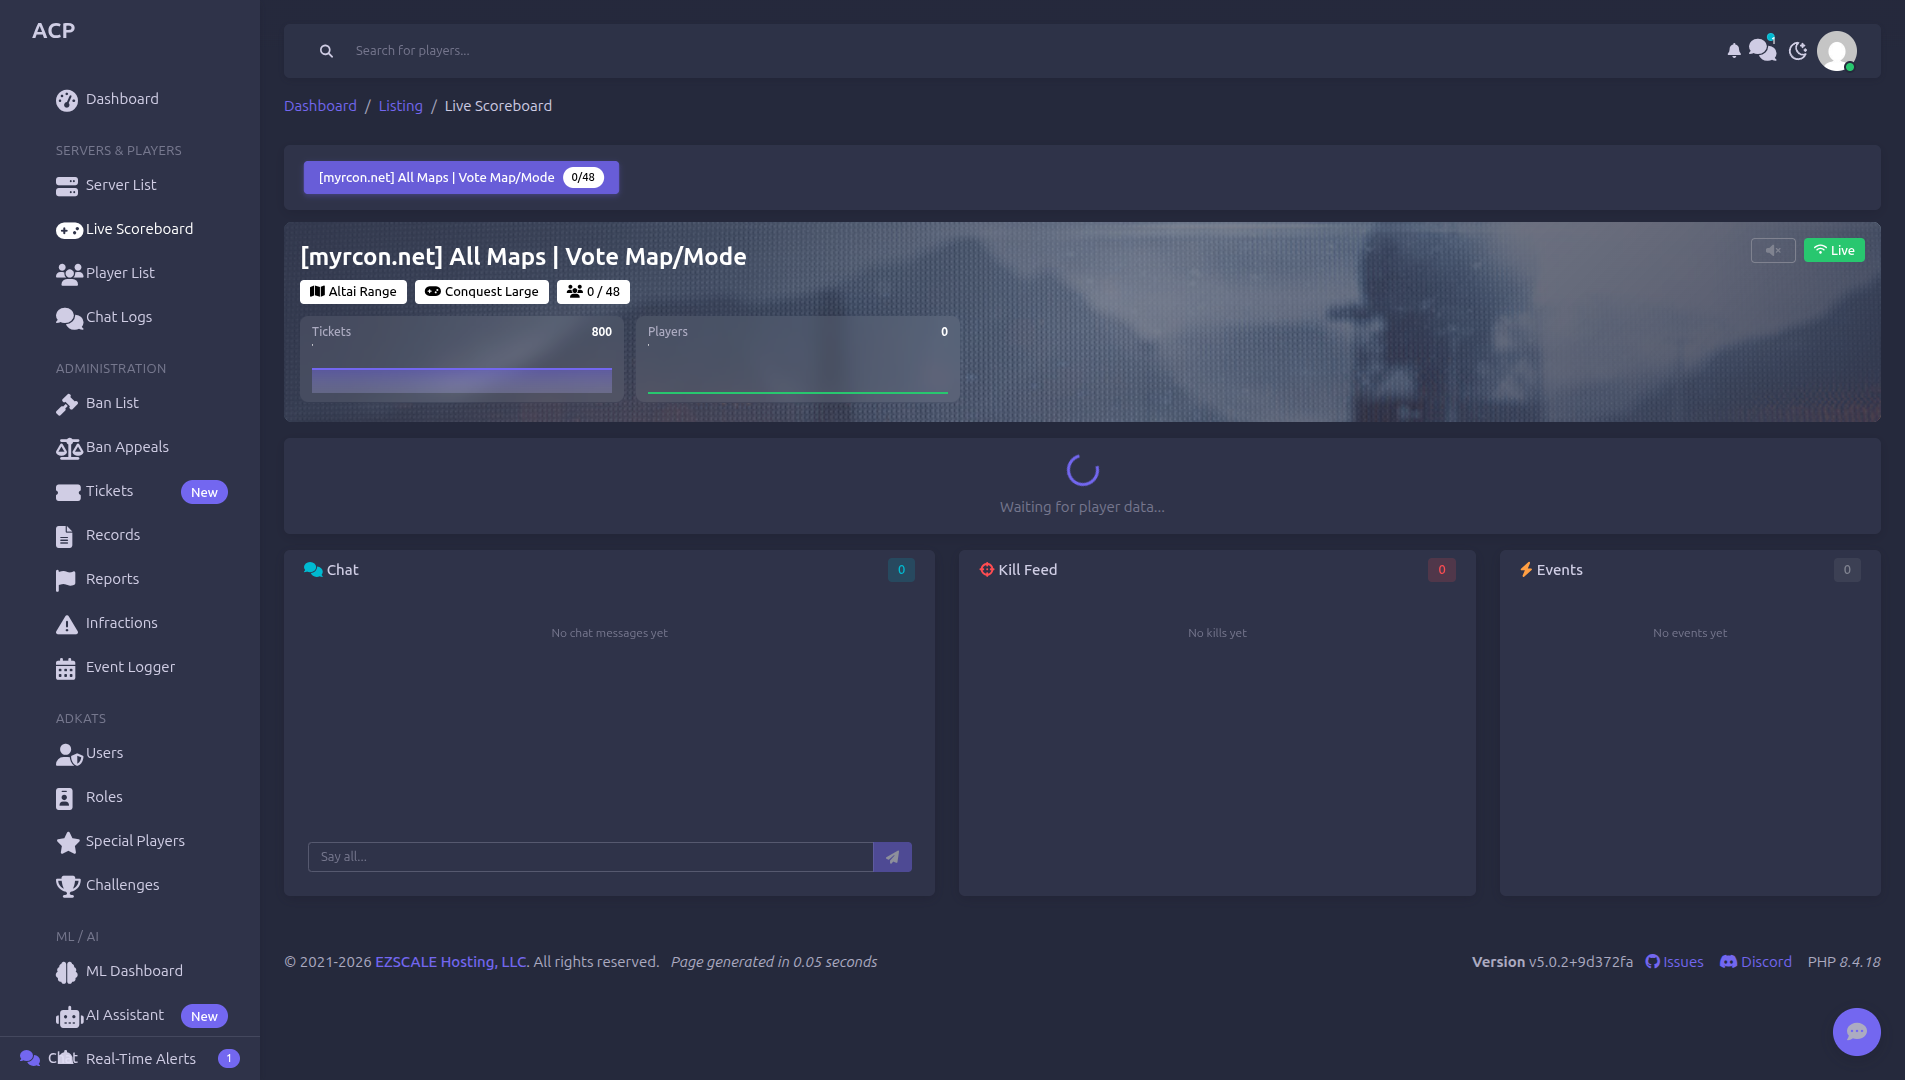The width and height of the screenshot is (1905, 1080).
Task: Click the search magnifier icon
Action: tap(326, 51)
